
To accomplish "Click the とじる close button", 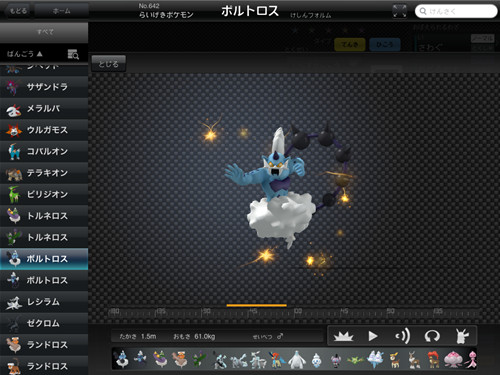I will coord(108,64).
